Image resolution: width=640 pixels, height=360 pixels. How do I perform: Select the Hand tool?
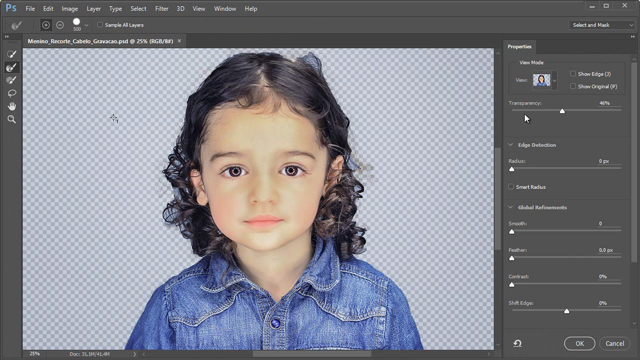click(x=11, y=106)
